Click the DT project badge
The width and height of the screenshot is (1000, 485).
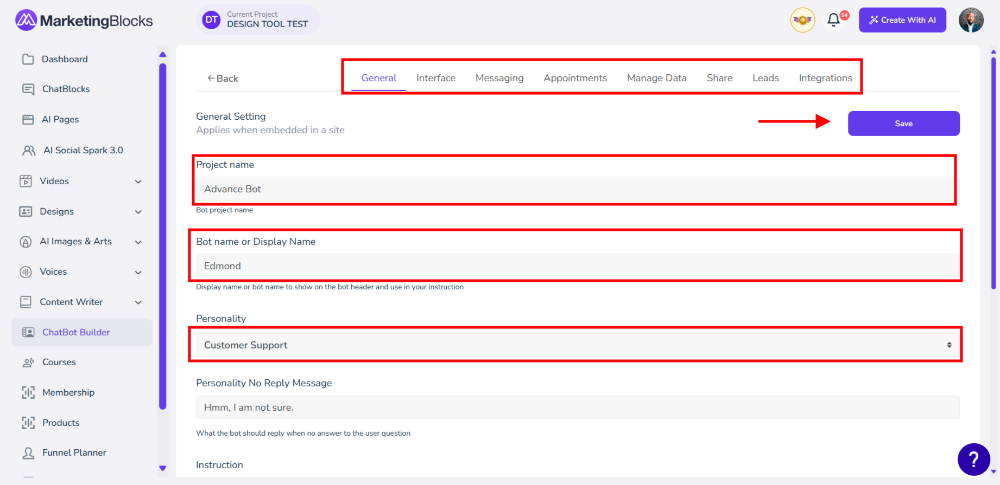(x=211, y=20)
